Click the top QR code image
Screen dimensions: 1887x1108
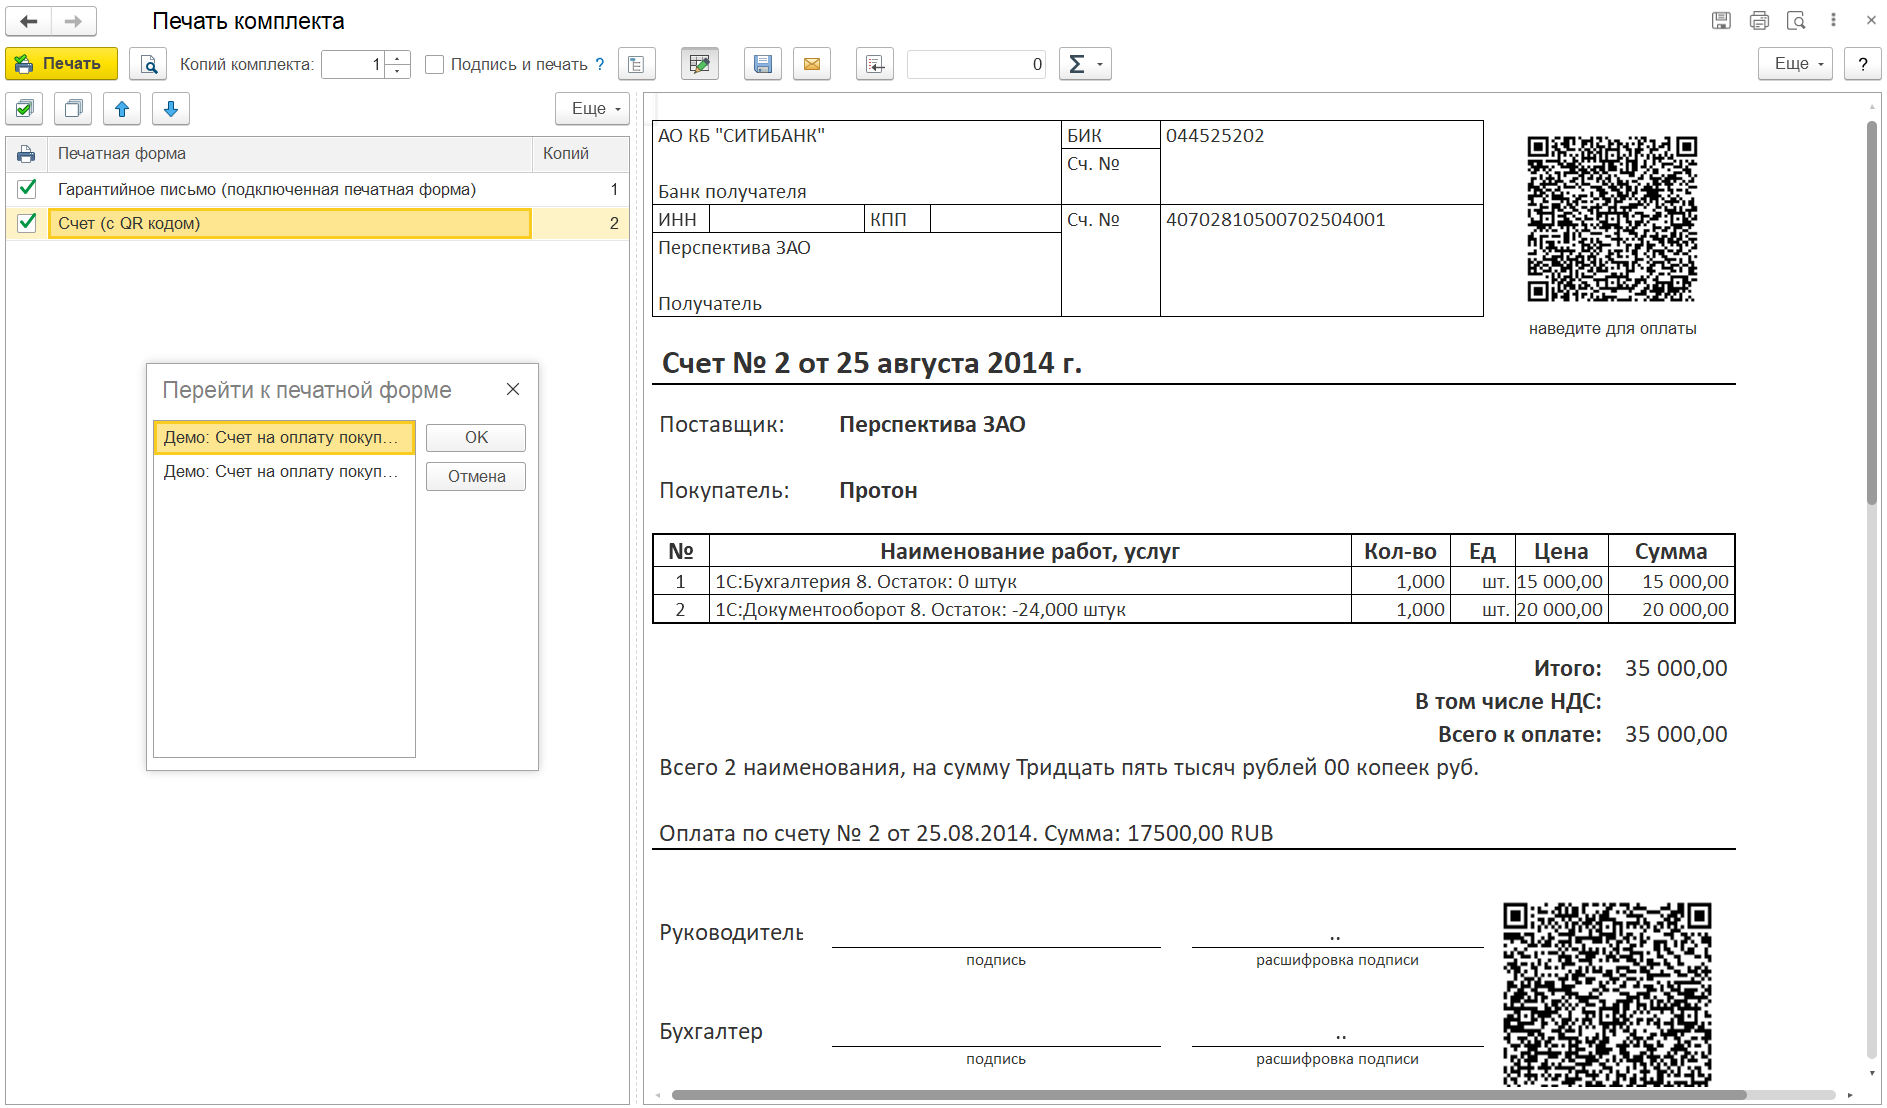1612,219
